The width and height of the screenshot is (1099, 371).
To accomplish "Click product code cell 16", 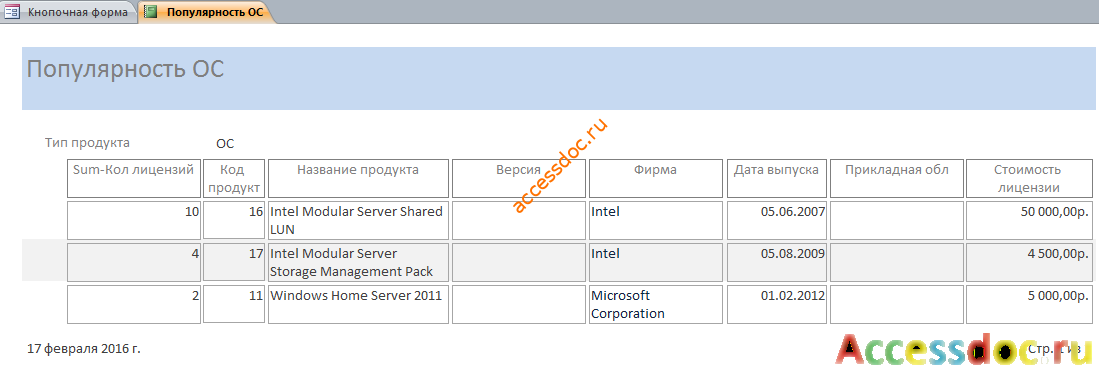I will pos(235,220).
